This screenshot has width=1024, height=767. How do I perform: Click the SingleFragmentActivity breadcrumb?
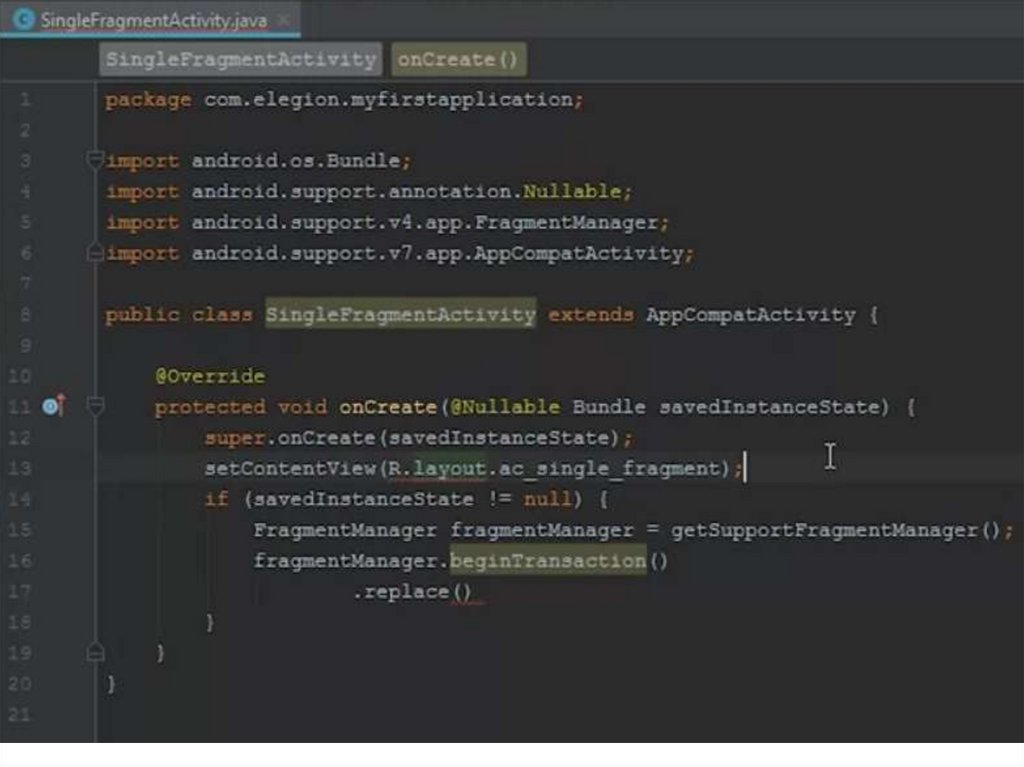tap(240, 59)
